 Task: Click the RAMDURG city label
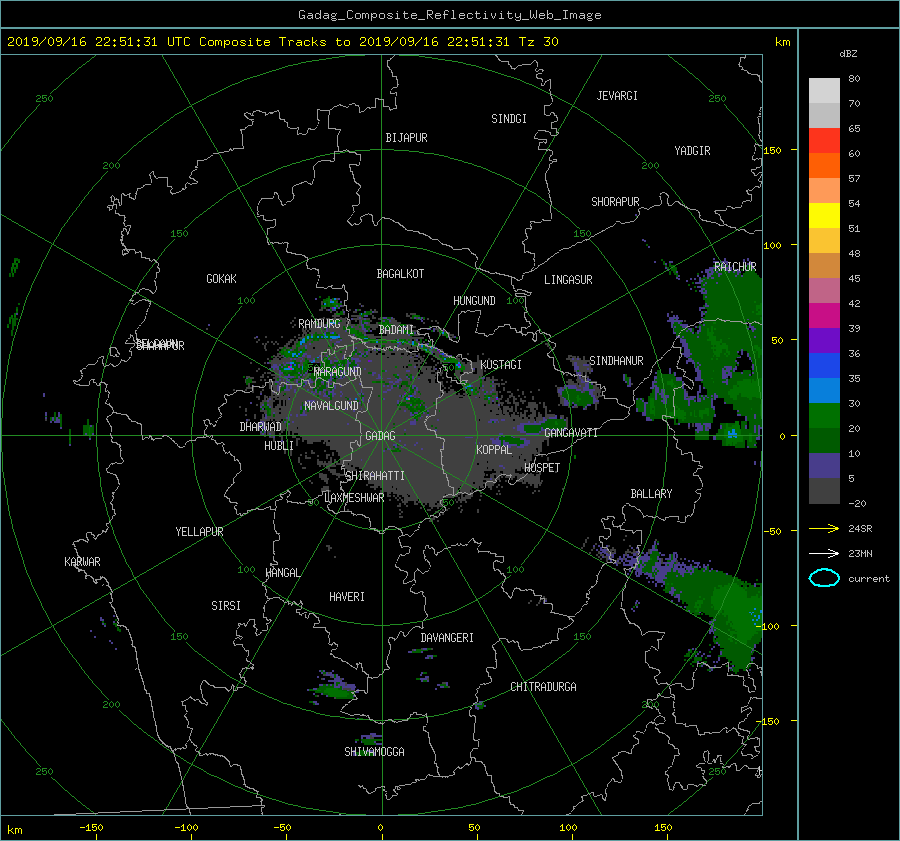pyautogui.click(x=319, y=324)
